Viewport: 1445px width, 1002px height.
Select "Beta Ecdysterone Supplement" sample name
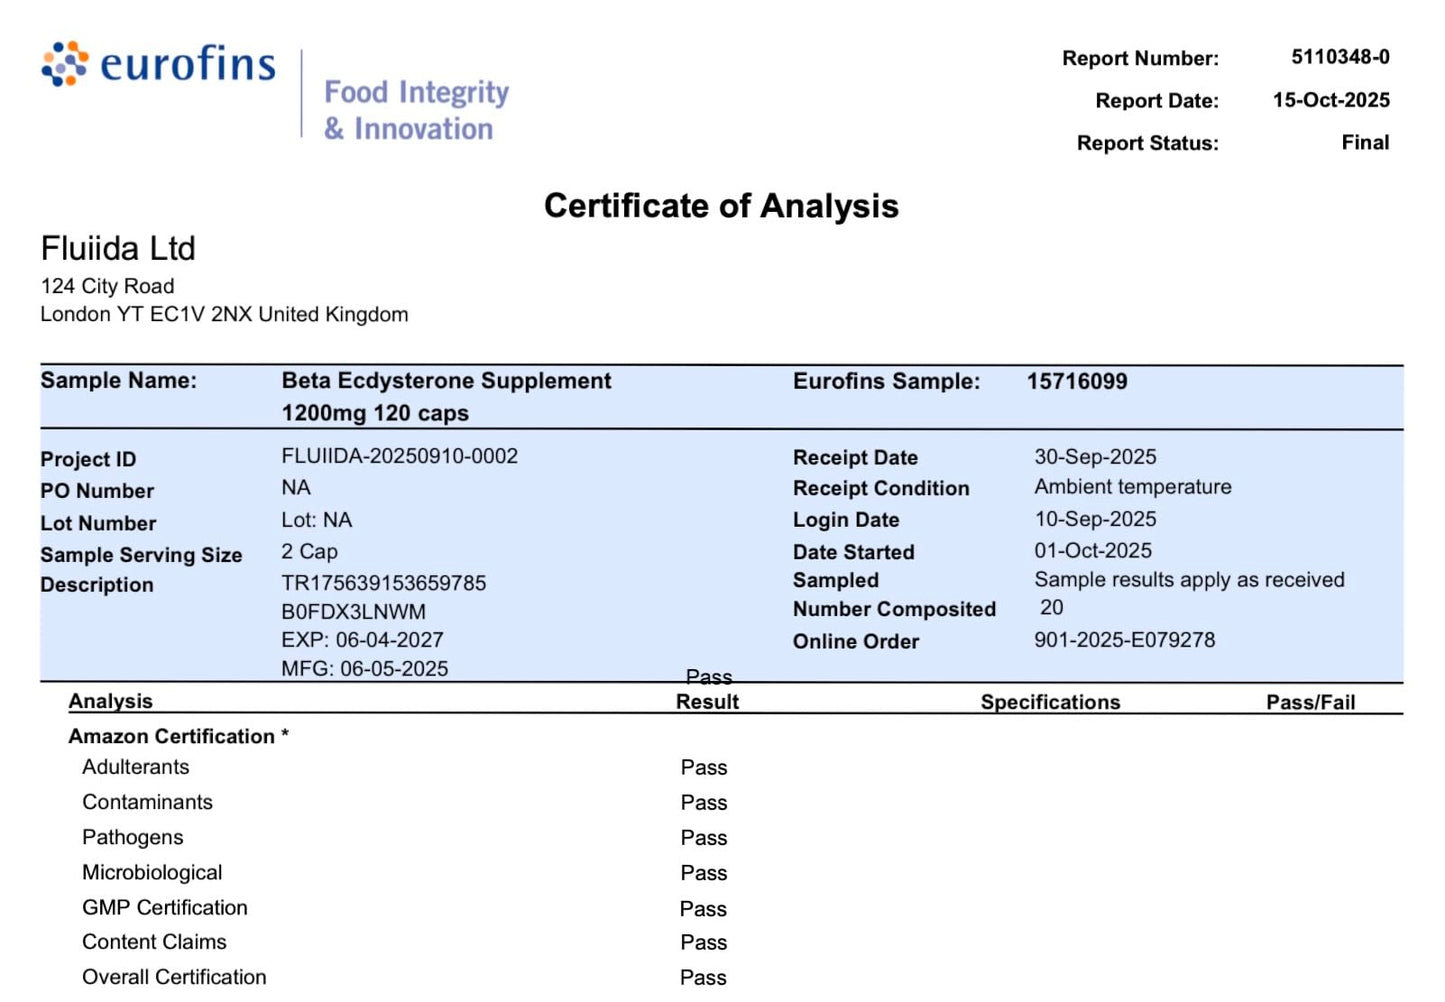pos(446,381)
